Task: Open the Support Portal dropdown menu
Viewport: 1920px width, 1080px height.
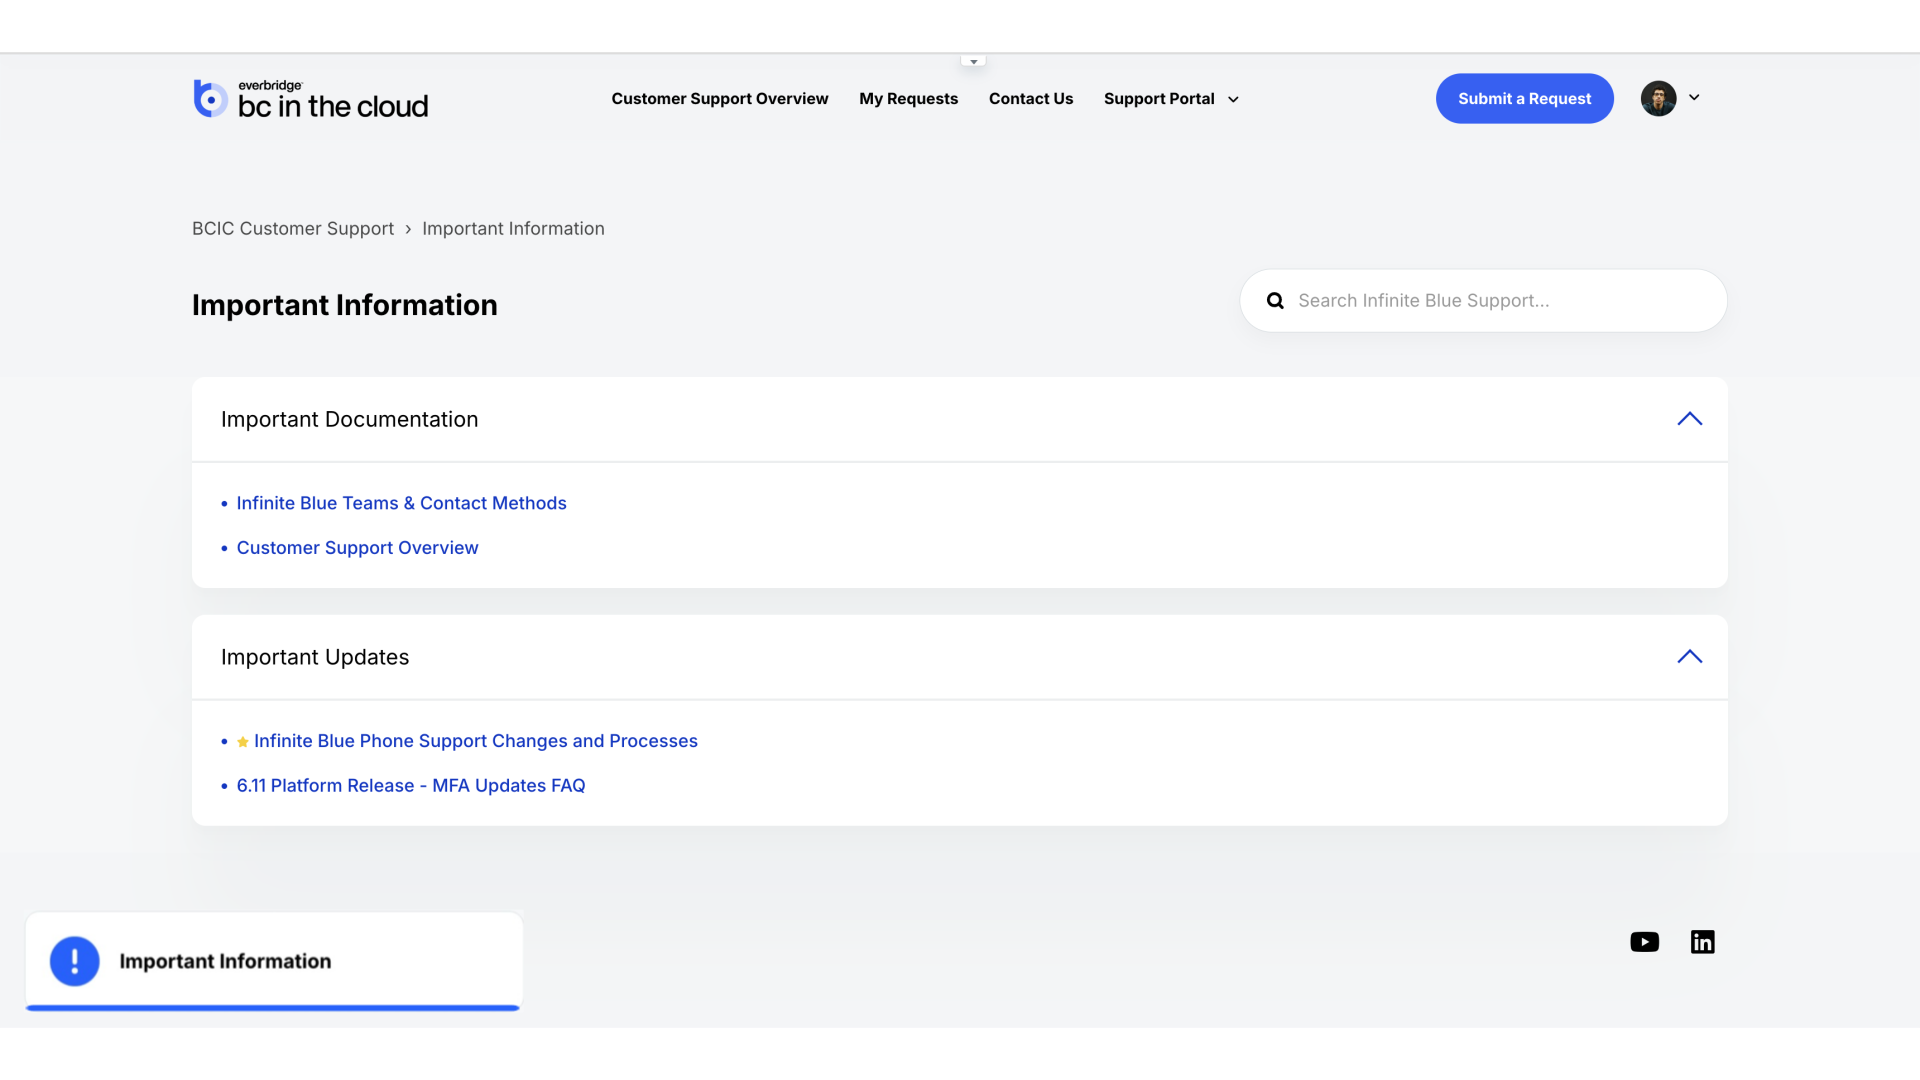Action: pos(1171,99)
